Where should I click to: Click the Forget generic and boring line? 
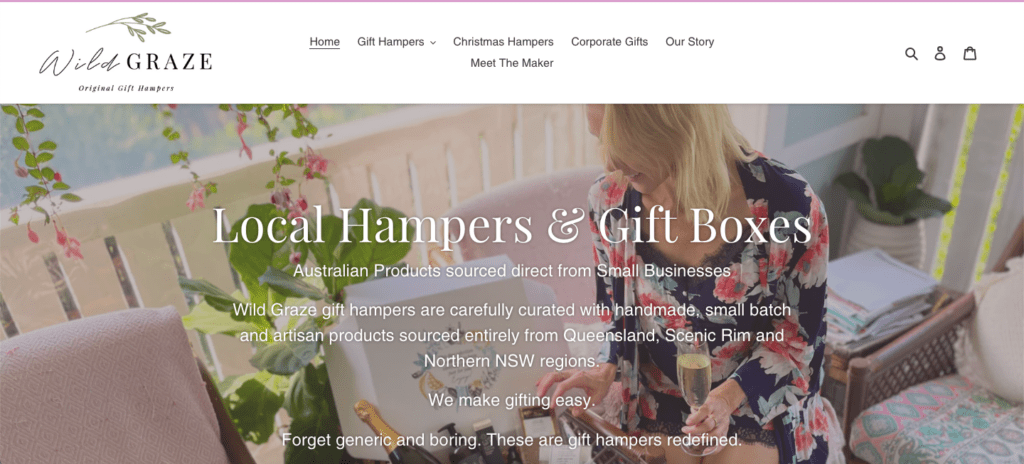(512, 440)
